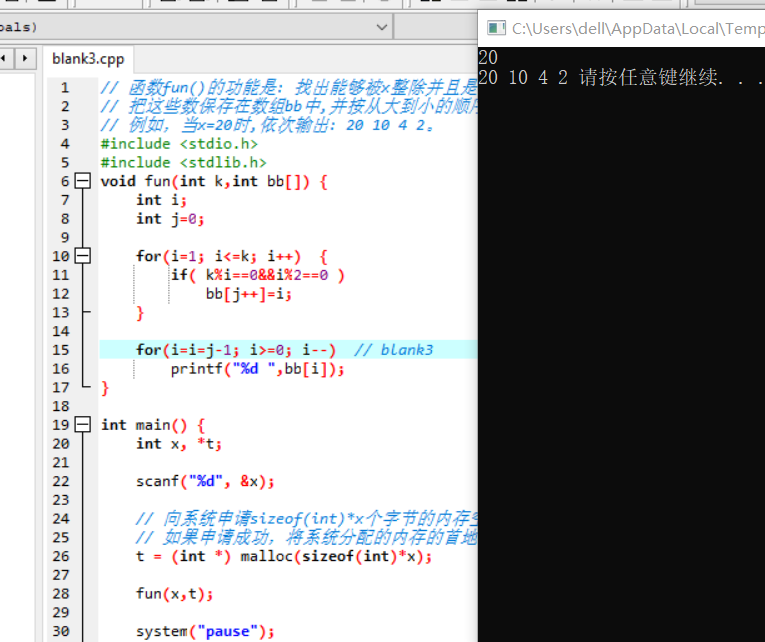Click comment line 1 starting with '函数fun()的功能是'
Image resolution: width=765 pixels, height=642 pixels.
pos(289,88)
